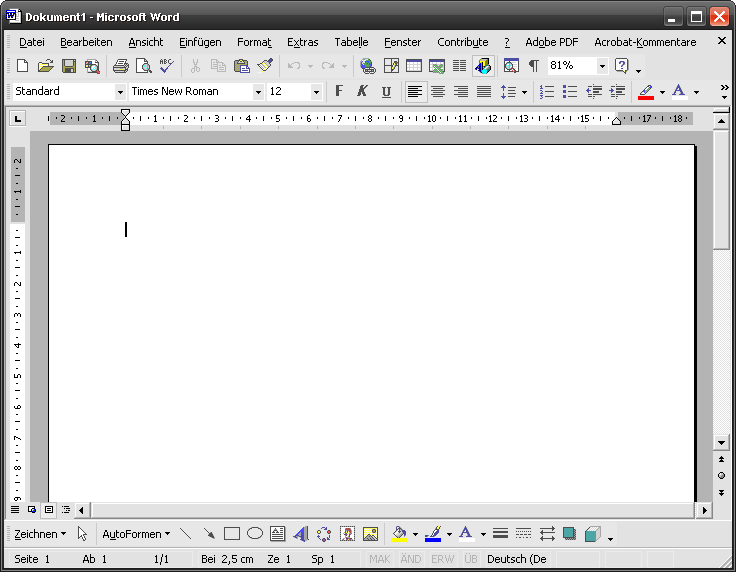Click the vertical scrollbar down arrow
The height and width of the screenshot is (572, 736).
pos(721,442)
